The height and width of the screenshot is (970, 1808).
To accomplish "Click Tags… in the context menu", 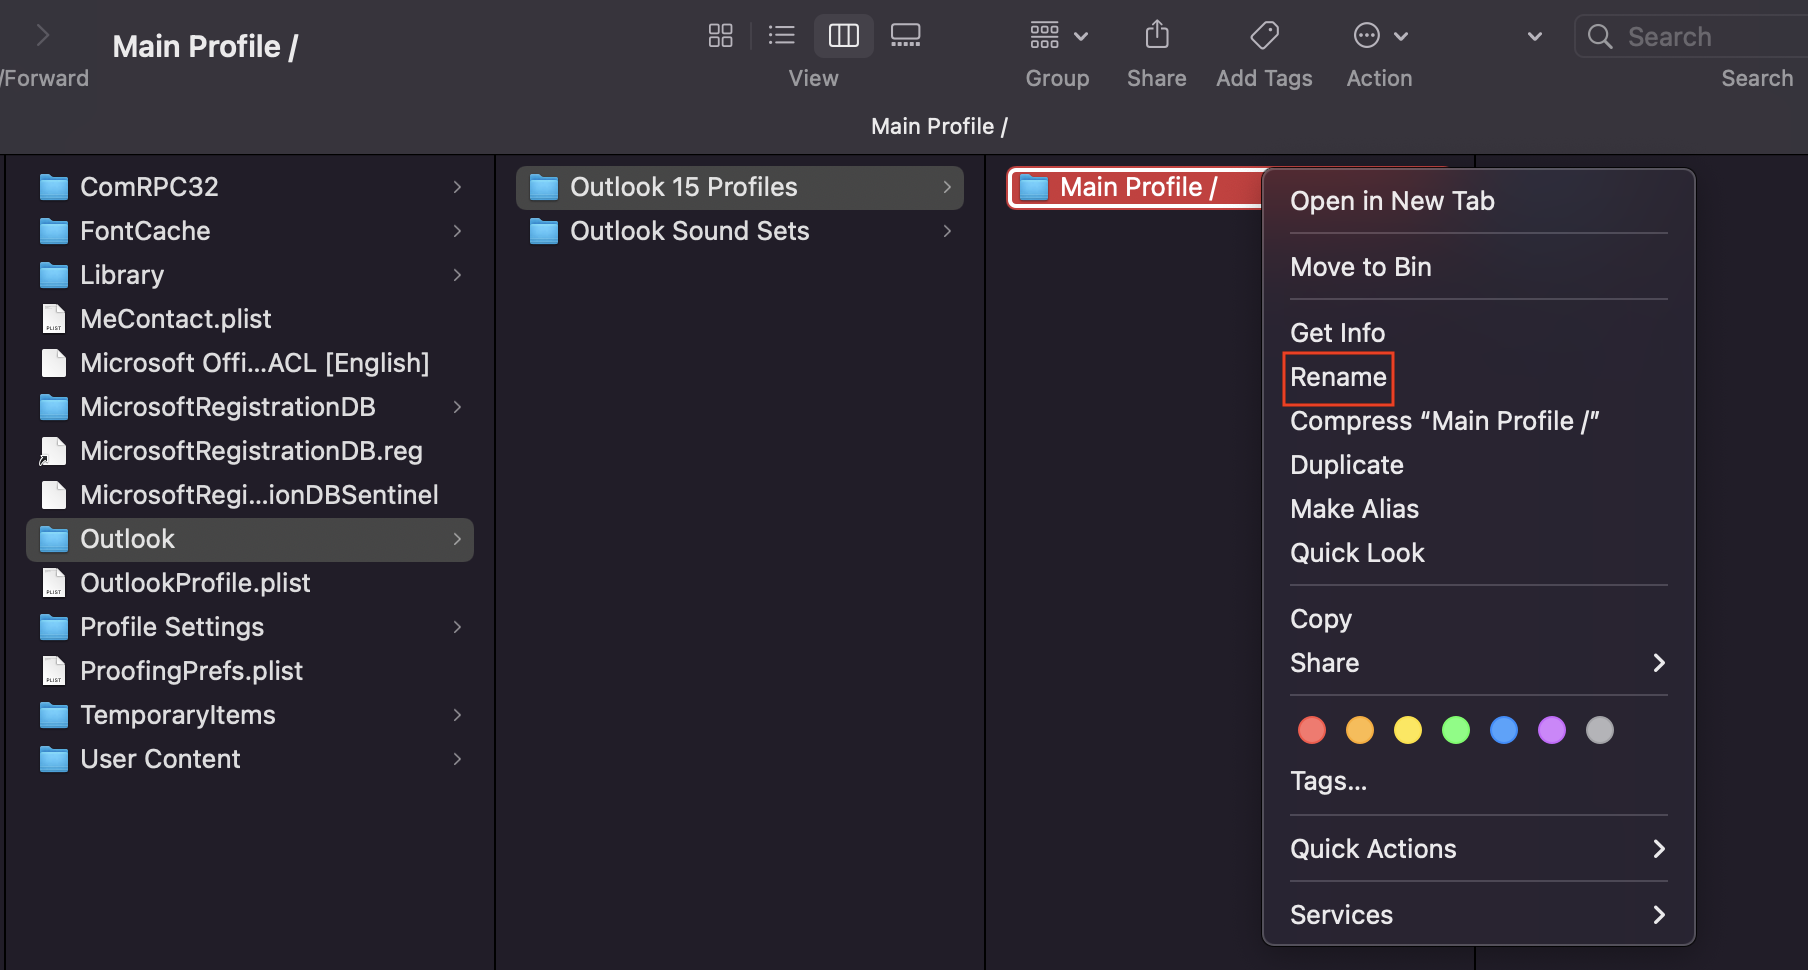I will [x=1328, y=781].
